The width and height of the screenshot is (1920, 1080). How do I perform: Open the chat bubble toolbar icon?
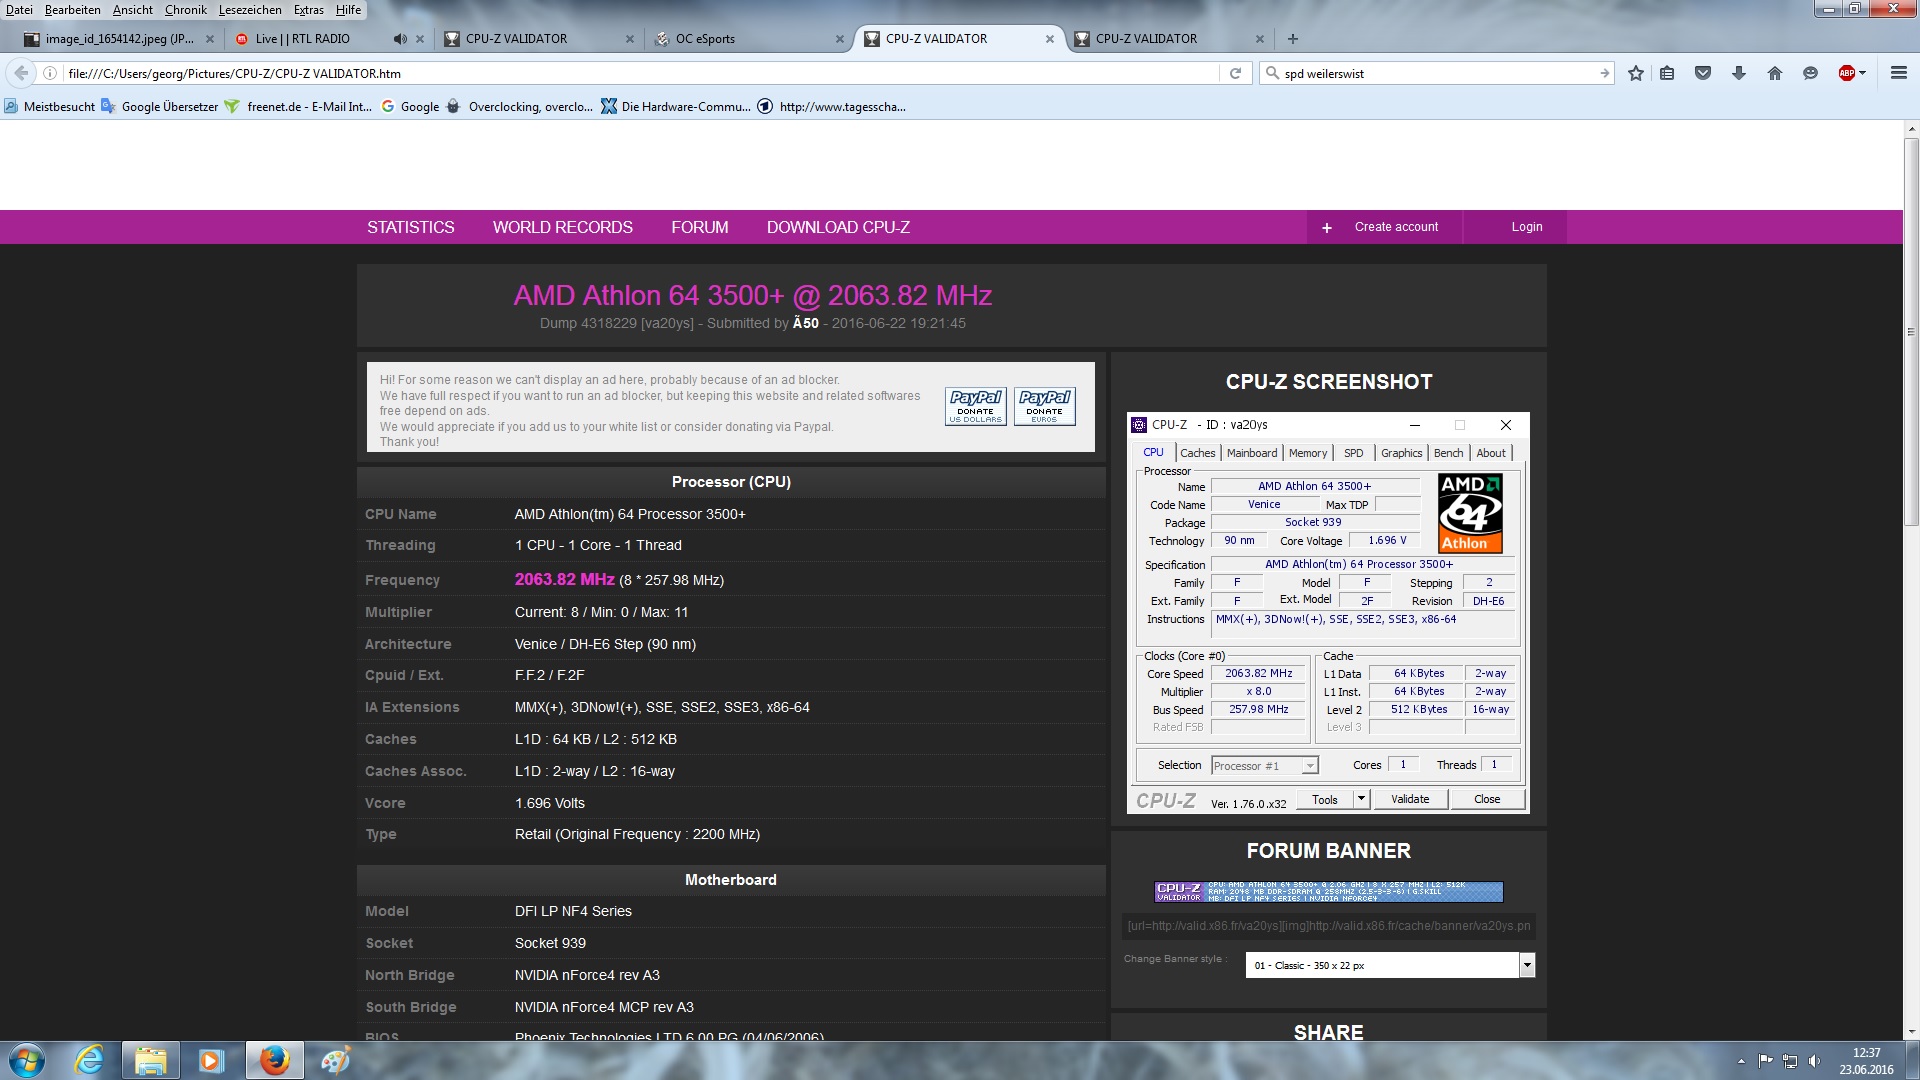pos(1810,73)
